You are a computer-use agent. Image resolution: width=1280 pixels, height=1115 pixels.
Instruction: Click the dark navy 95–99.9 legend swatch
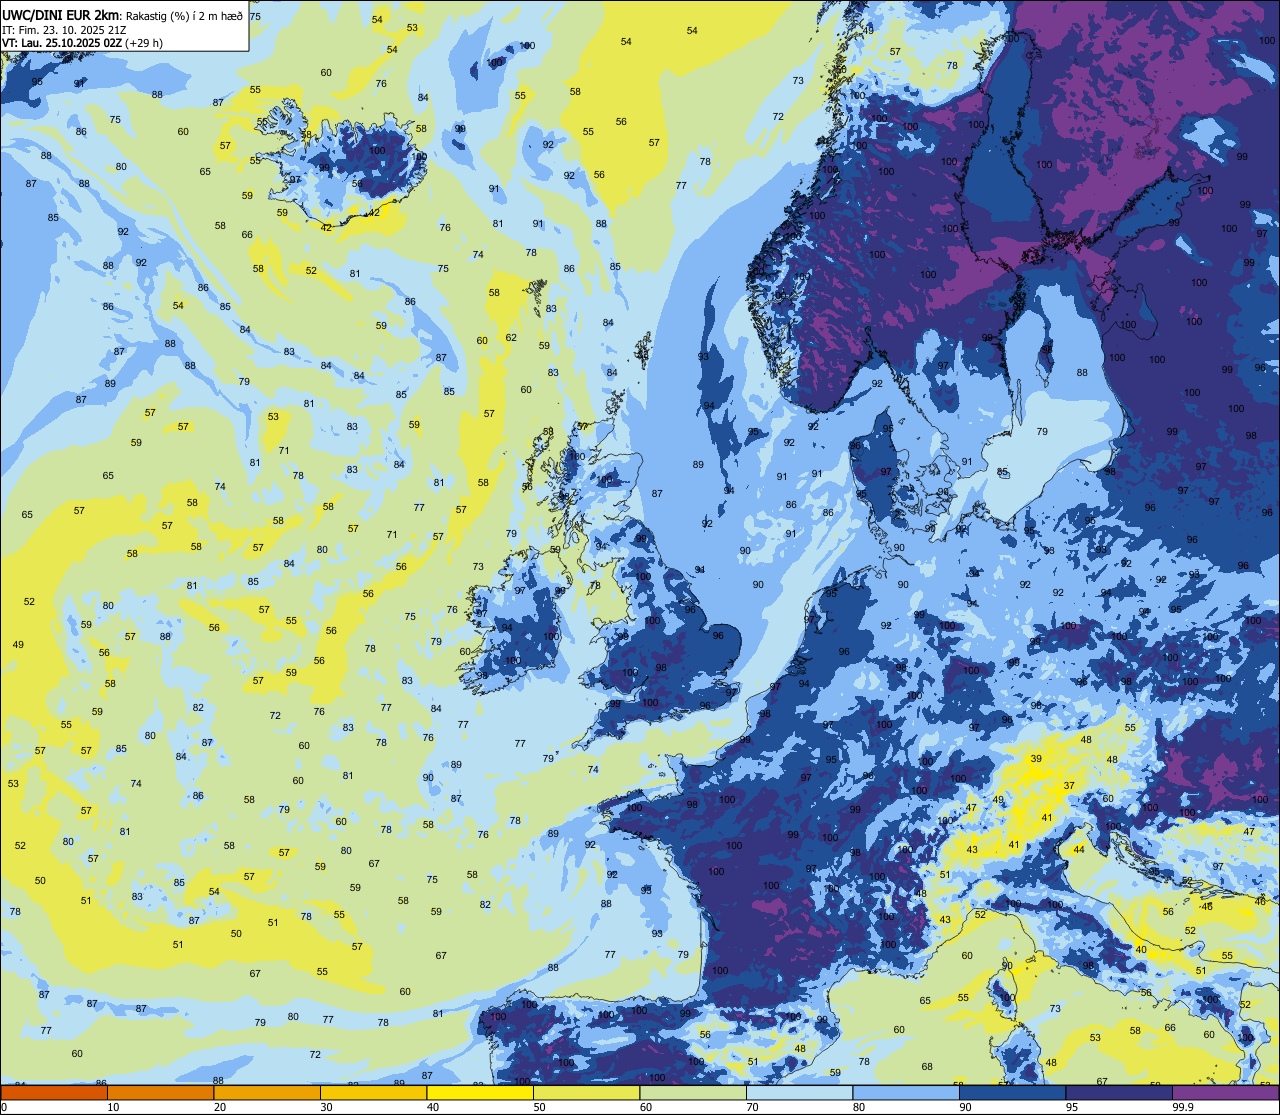1119,1092
